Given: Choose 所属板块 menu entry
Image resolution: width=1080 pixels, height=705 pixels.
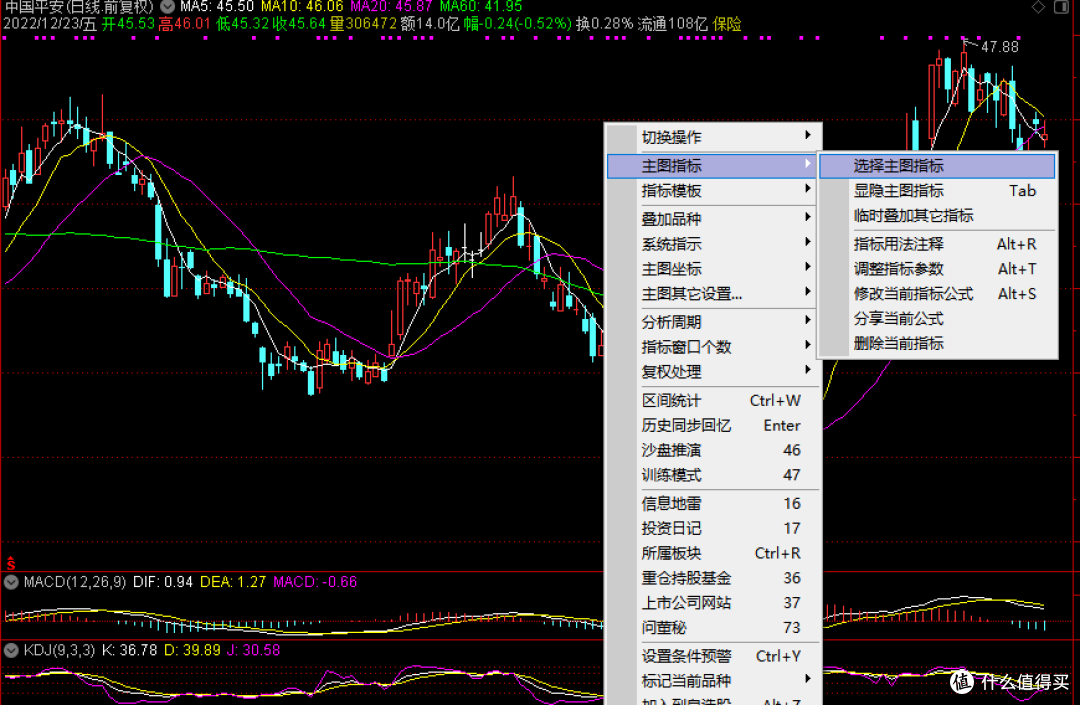Looking at the screenshot, I should click(714, 553).
